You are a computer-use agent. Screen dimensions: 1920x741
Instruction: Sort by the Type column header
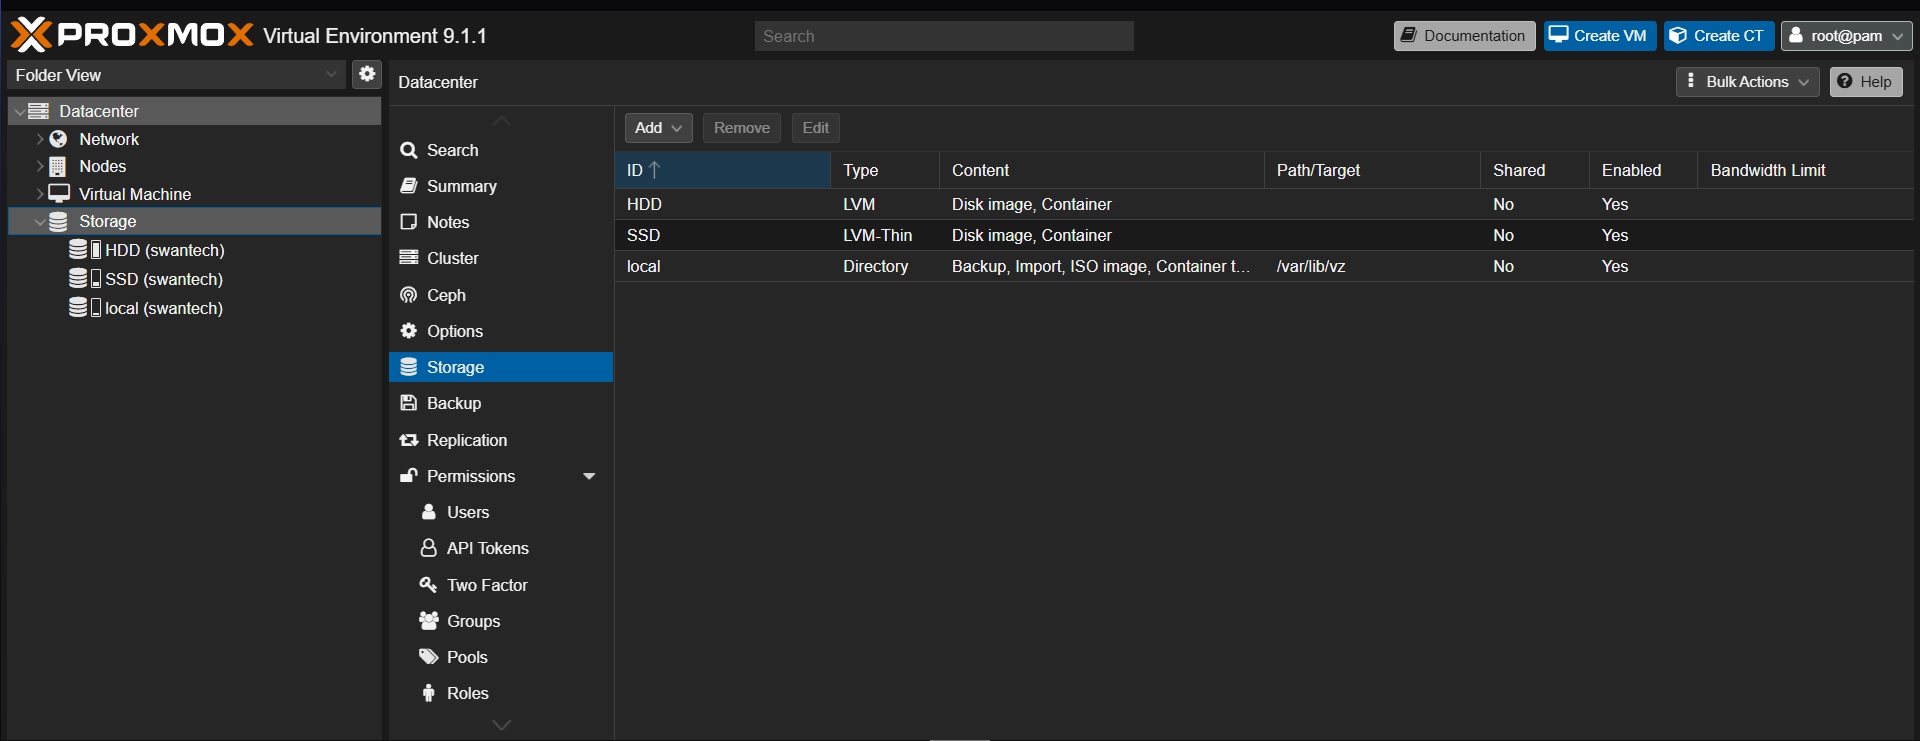(884, 170)
